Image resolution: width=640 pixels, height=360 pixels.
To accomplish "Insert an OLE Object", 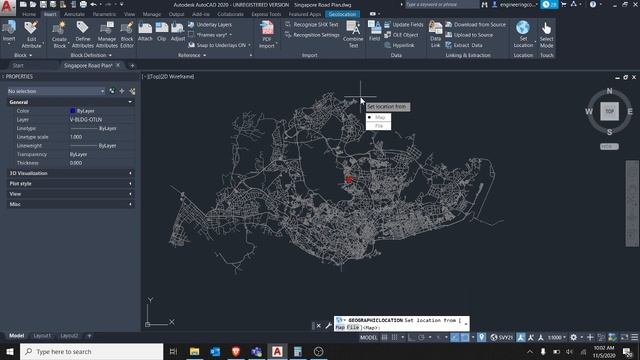I will [x=401, y=35].
